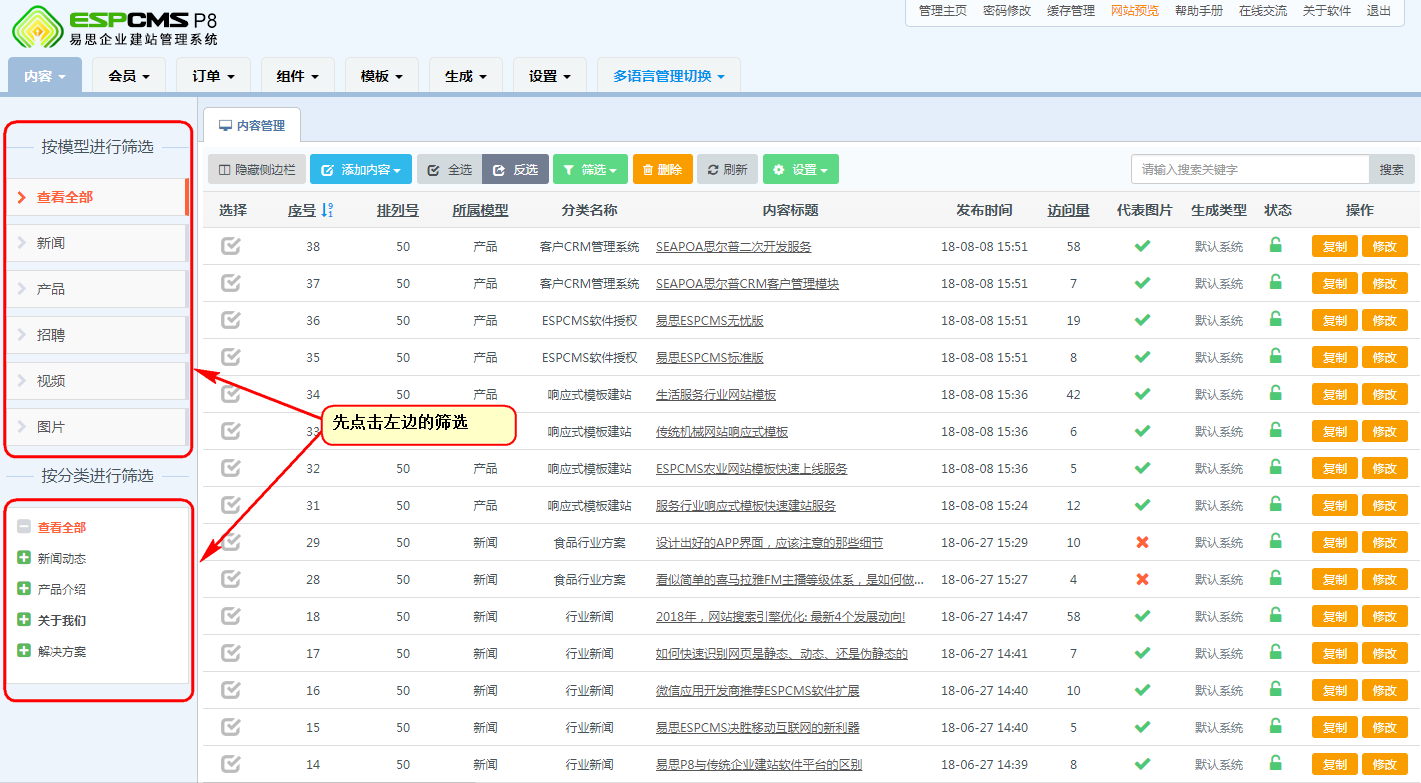Open the green 设置 toolbar dropdown
1421x783 pixels.
click(800, 169)
